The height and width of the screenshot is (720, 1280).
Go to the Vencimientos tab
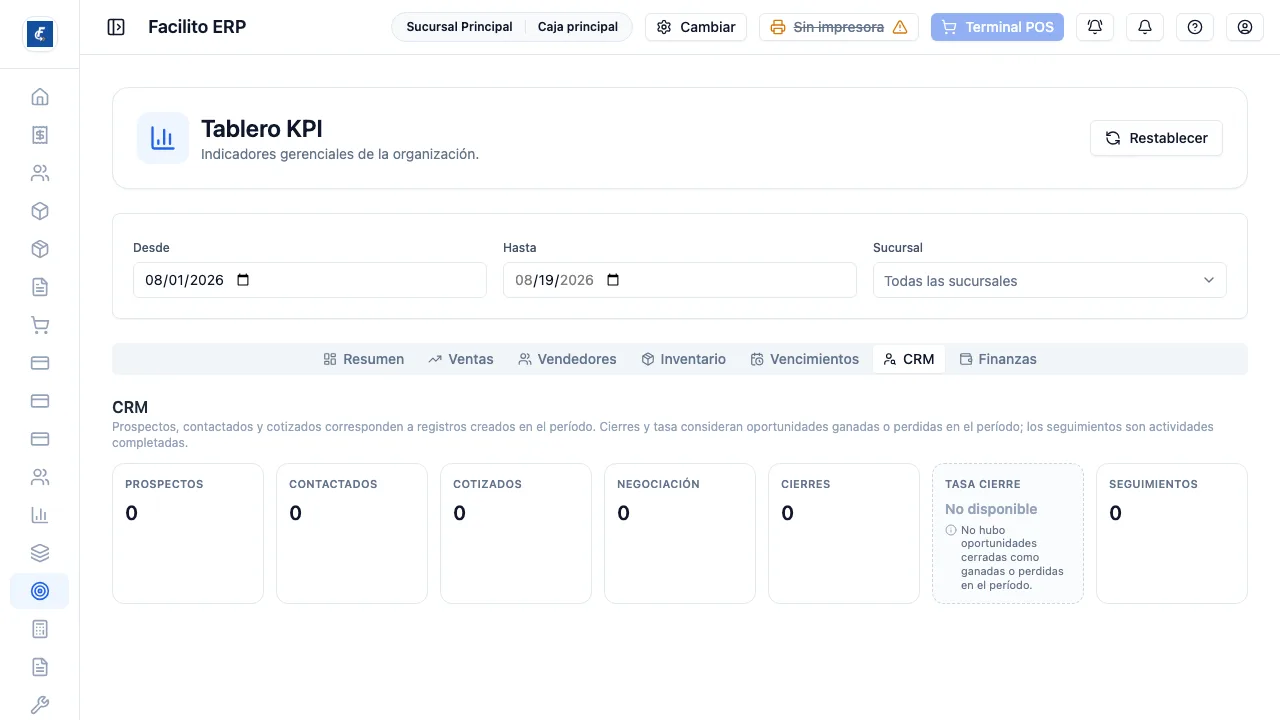[x=805, y=359]
